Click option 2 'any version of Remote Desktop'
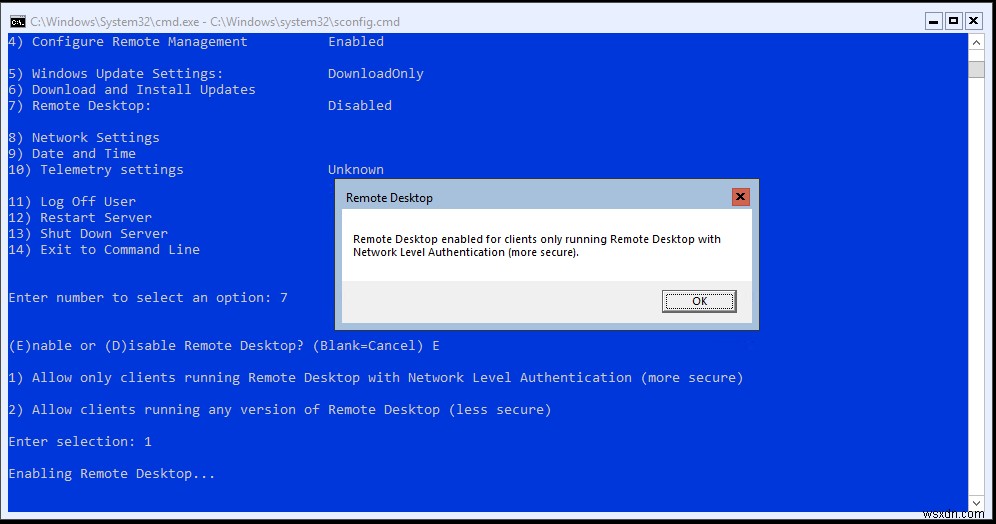 pyautogui.click(x=280, y=410)
